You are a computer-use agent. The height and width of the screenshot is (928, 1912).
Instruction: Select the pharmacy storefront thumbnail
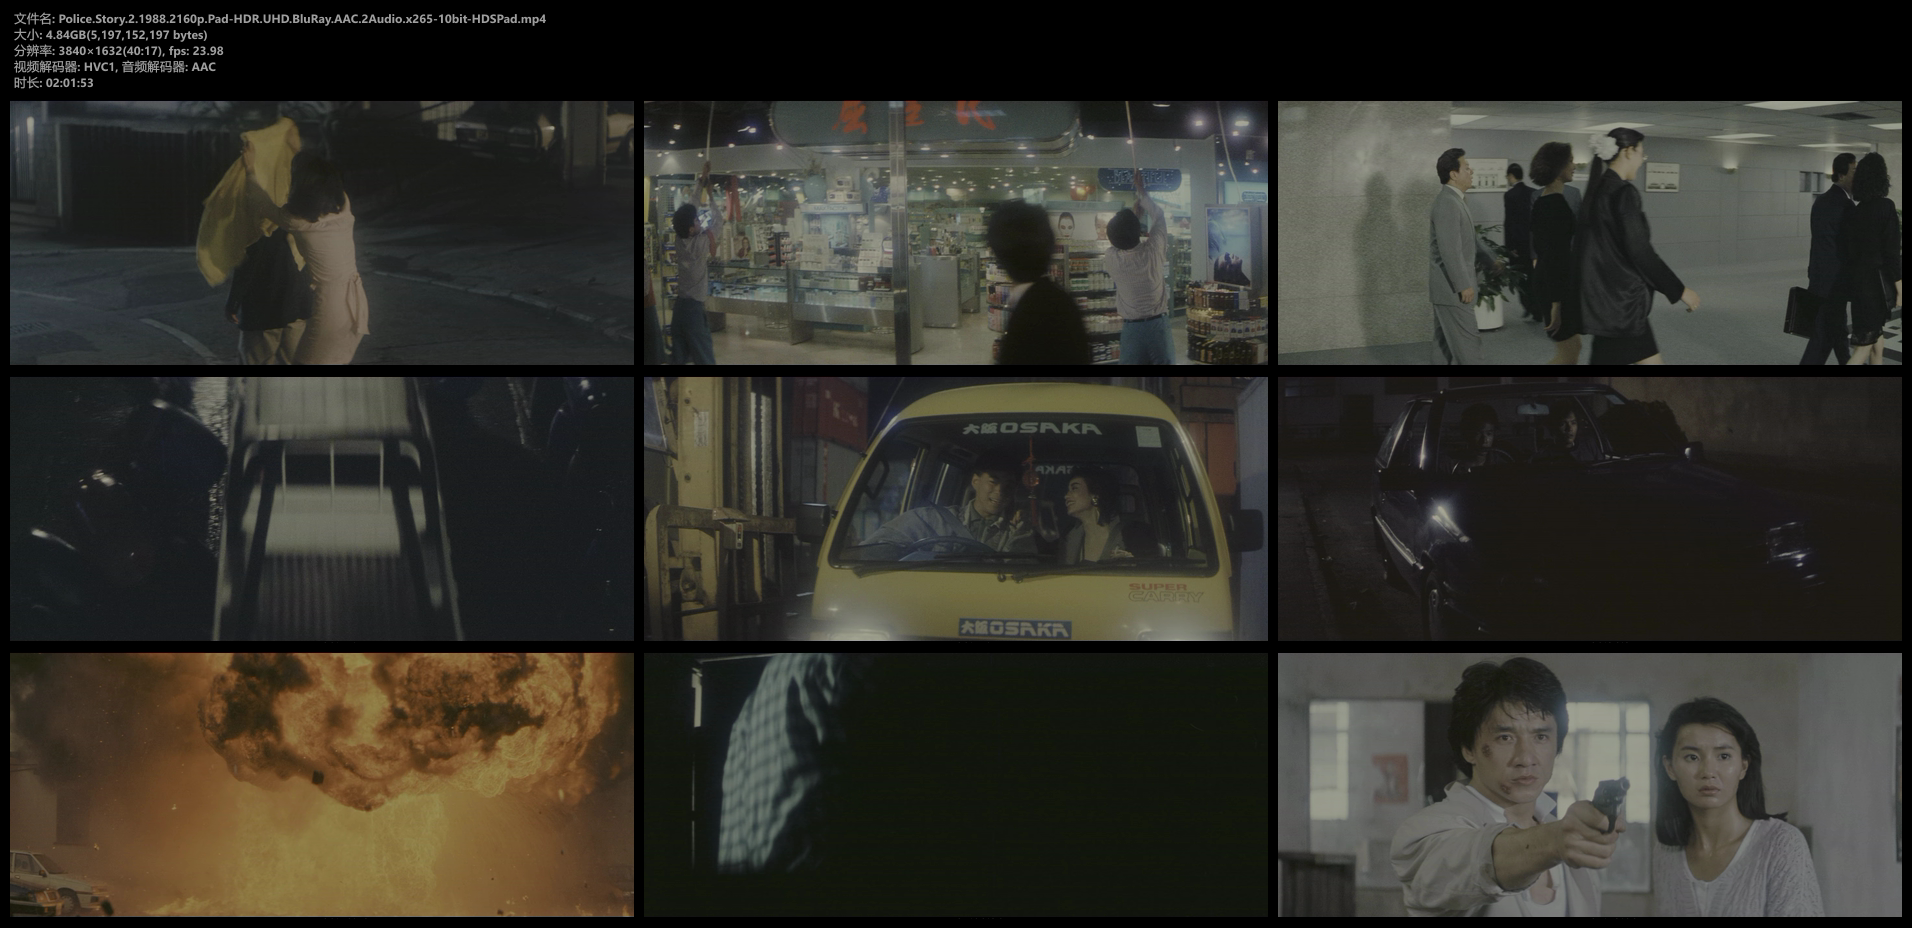[955, 232]
